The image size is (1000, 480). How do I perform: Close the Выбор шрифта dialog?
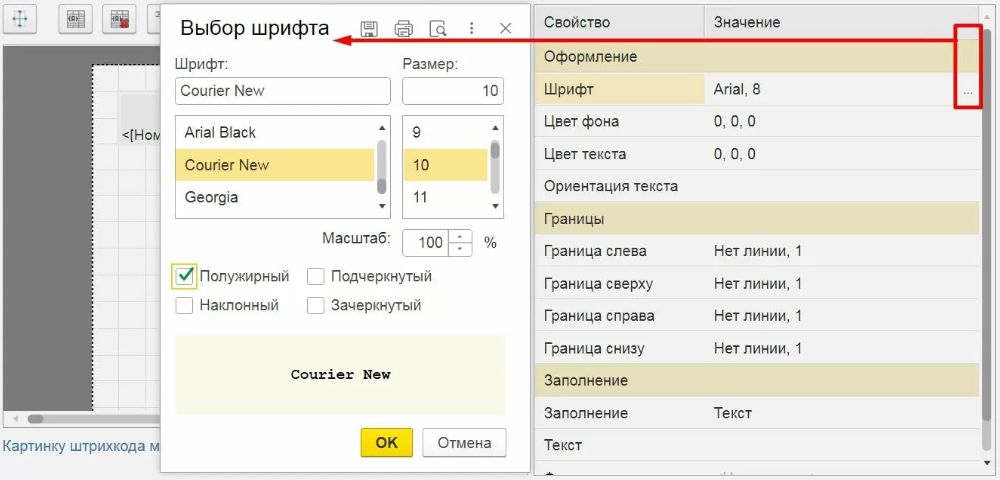[x=506, y=29]
